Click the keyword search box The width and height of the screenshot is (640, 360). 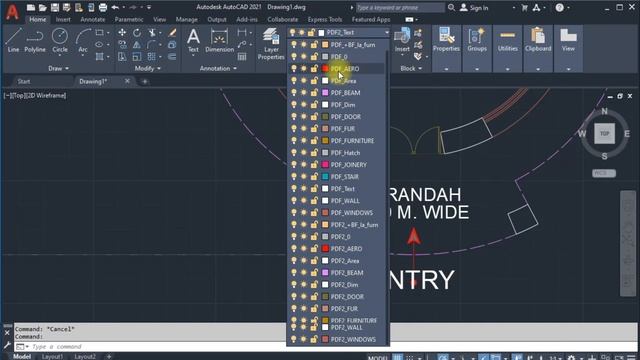(400, 7)
